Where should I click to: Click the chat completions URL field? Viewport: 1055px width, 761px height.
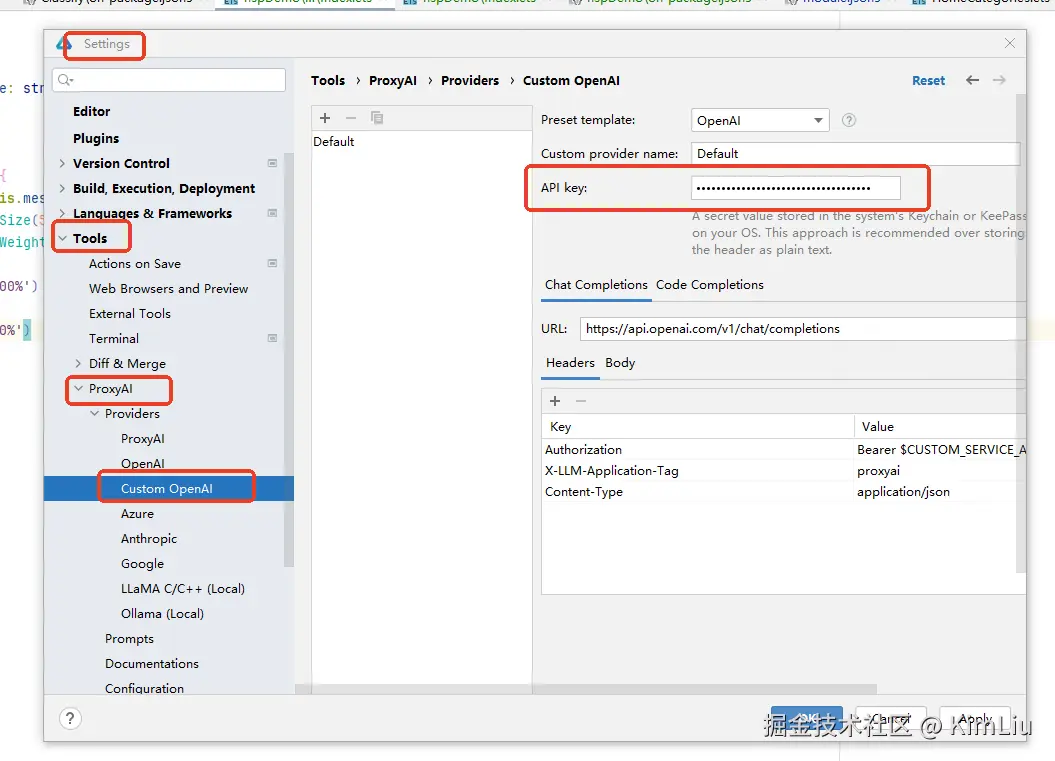[x=802, y=328]
